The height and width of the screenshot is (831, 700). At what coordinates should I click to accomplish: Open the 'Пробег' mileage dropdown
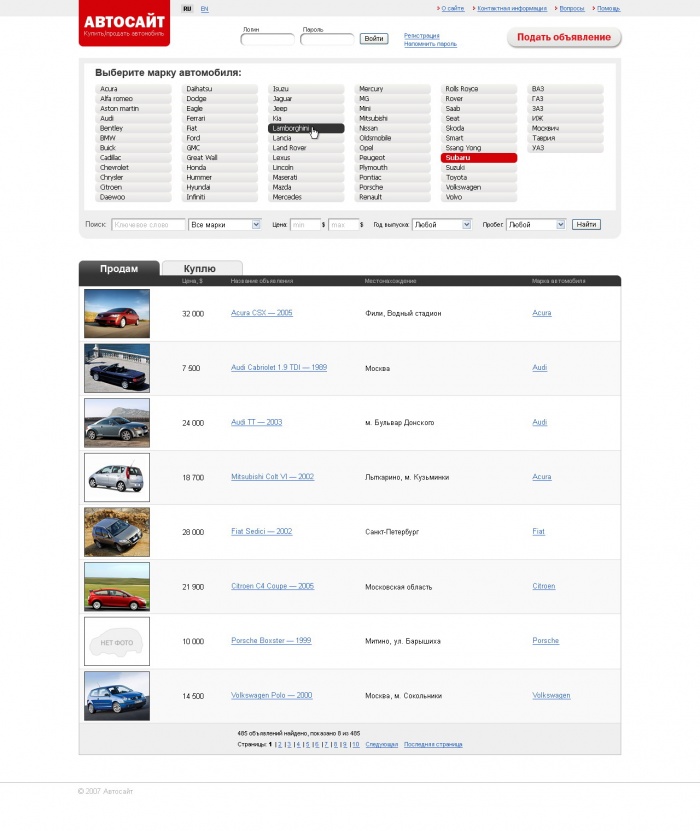pos(536,225)
